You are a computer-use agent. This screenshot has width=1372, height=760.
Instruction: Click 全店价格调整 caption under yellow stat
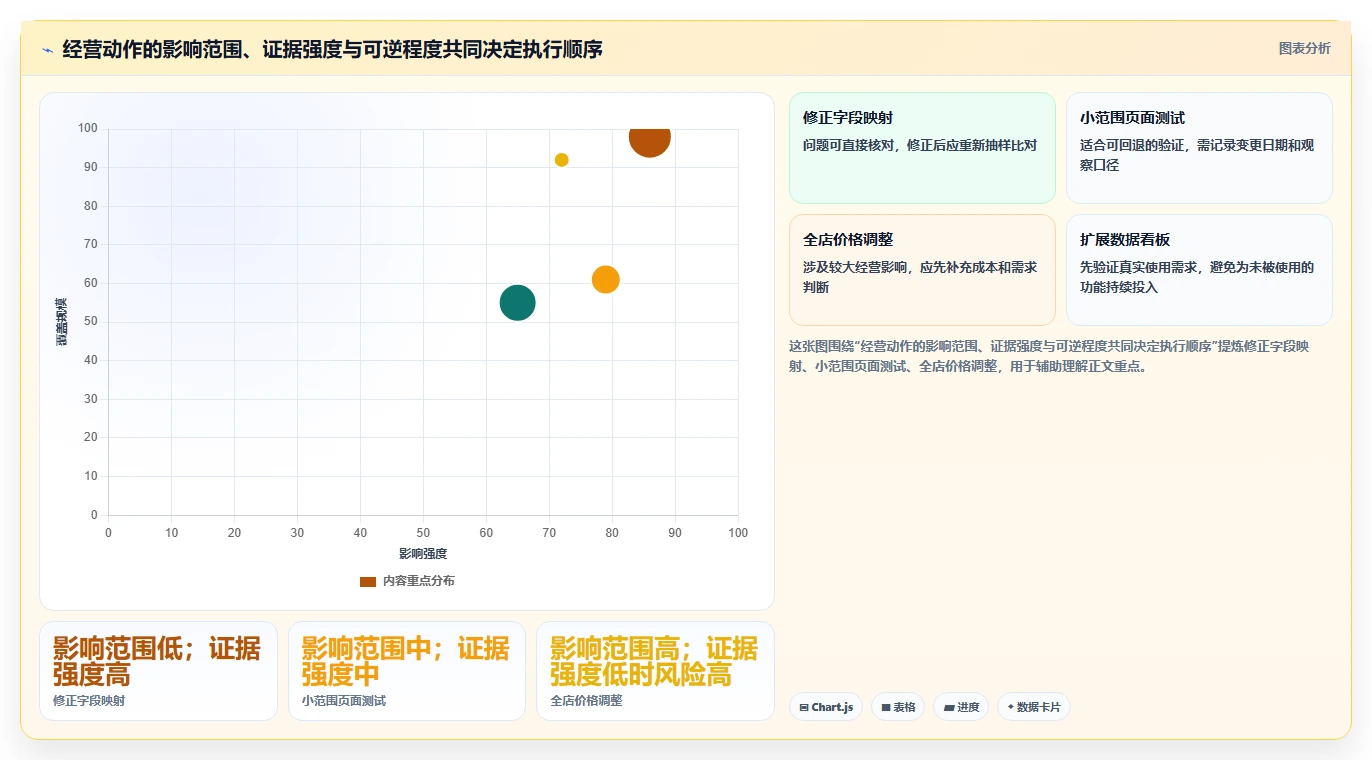click(586, 701)
